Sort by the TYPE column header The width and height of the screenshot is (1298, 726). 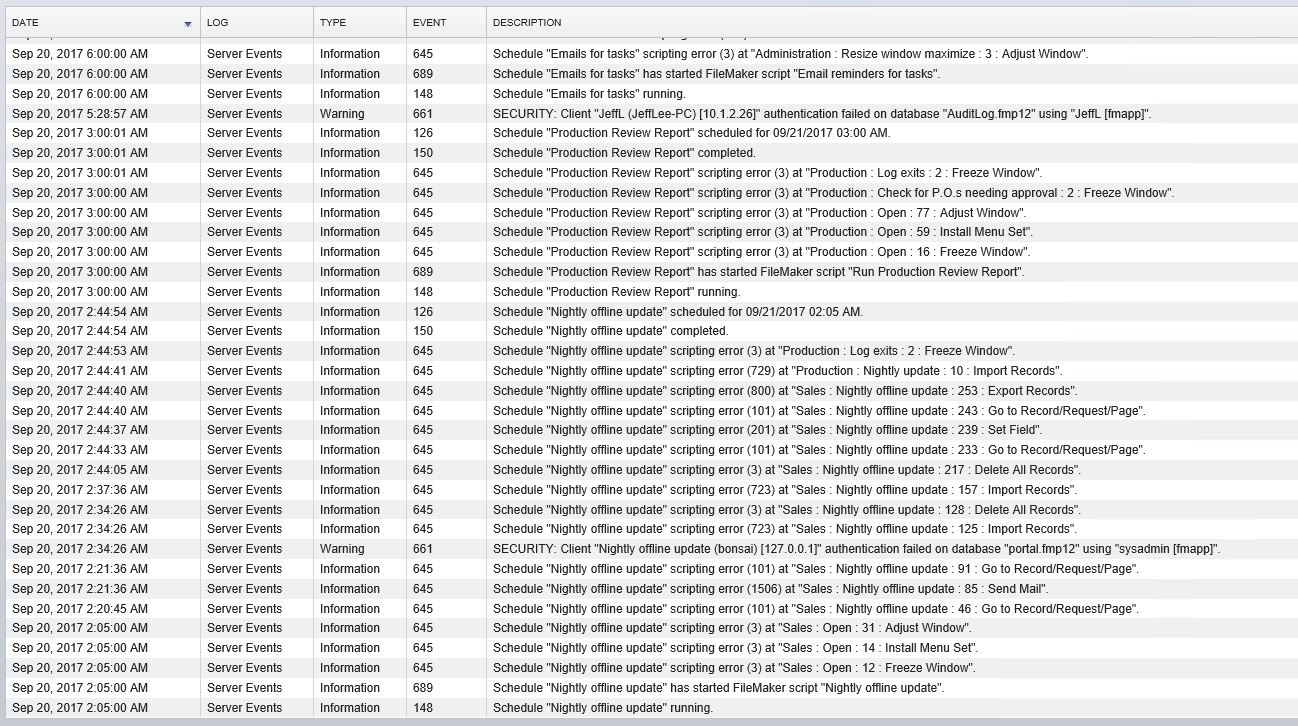point(332,23)
